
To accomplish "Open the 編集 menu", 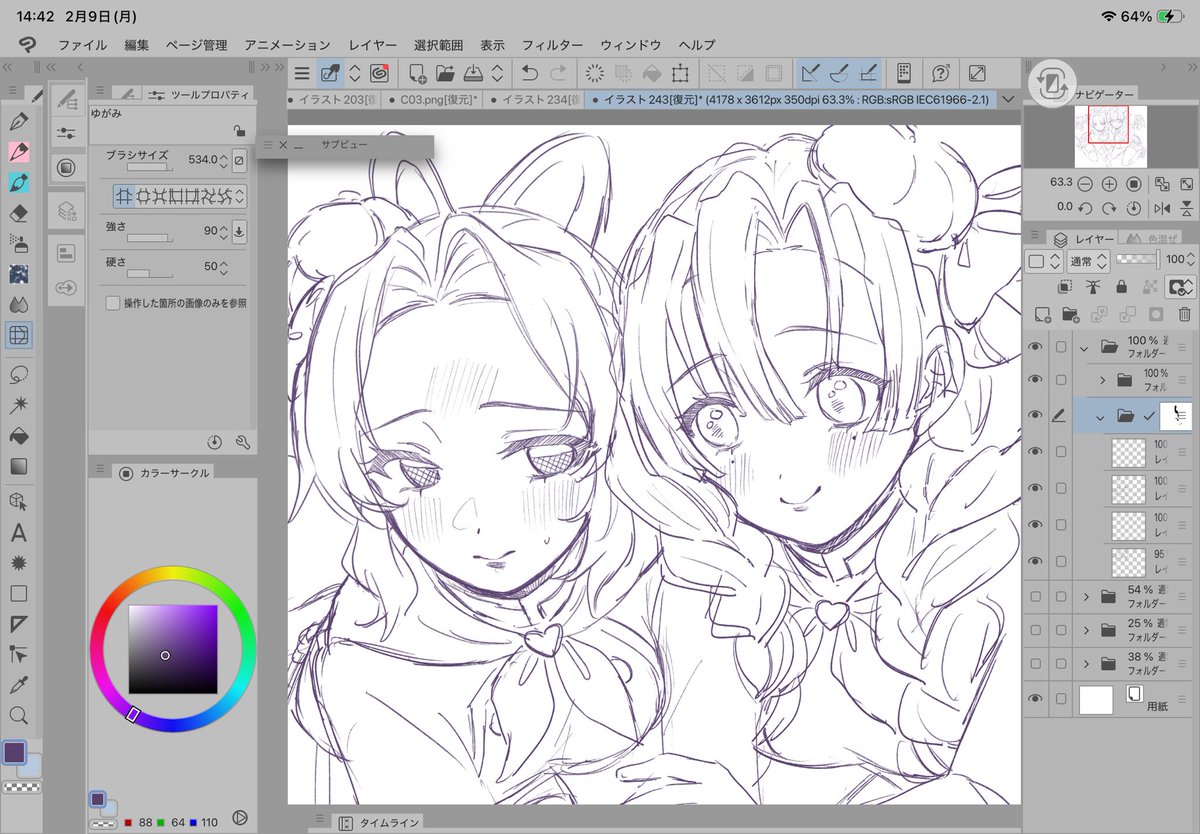I will click(x=137, y=45).
